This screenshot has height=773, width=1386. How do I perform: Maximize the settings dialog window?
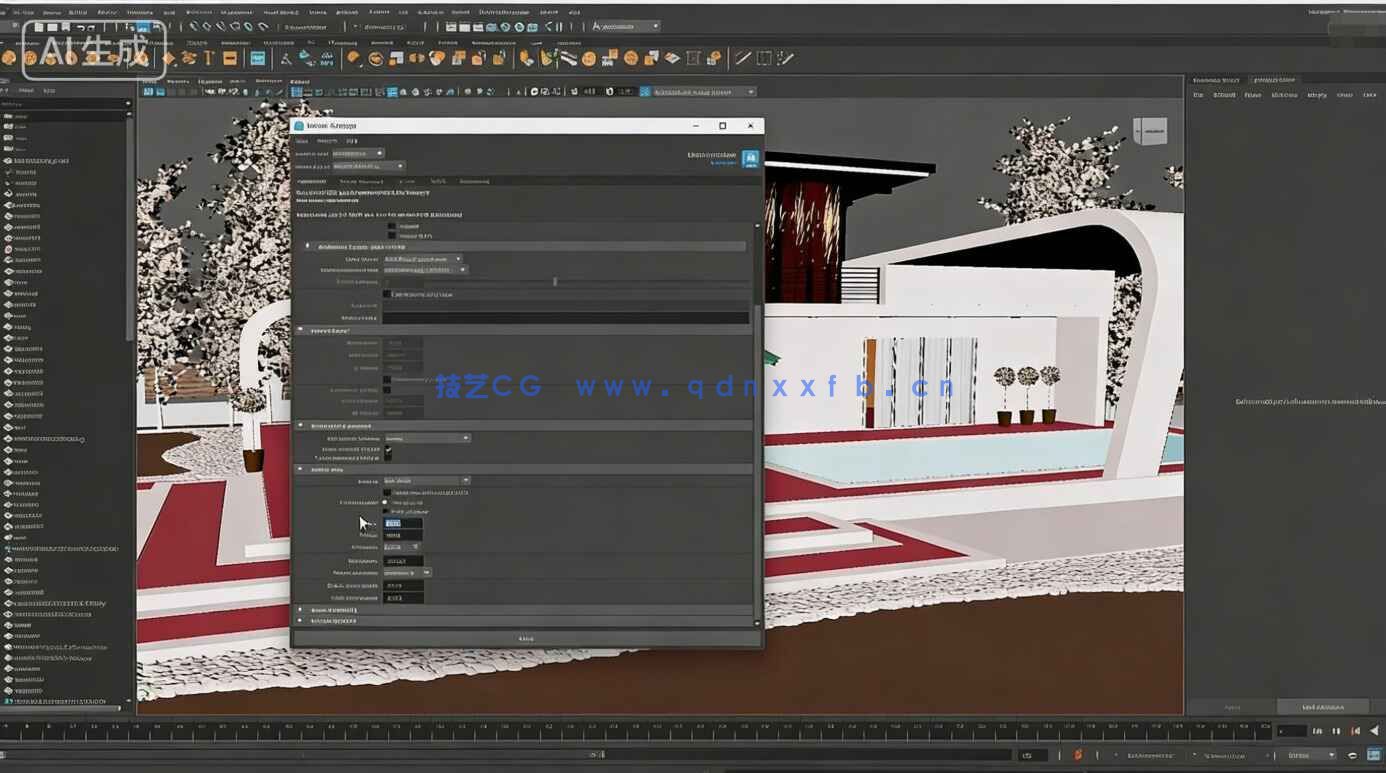coord(722,126)
